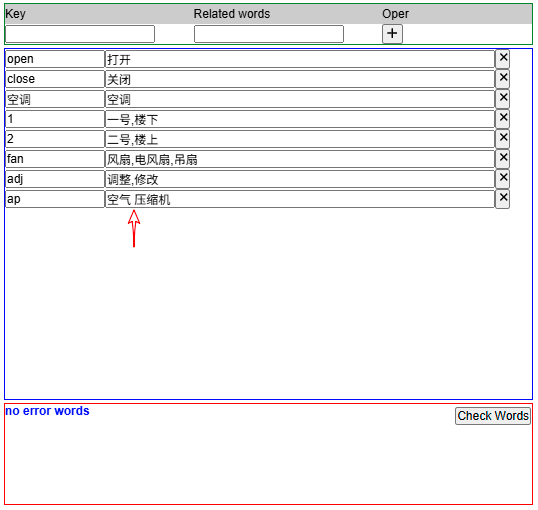Viewport: 538px width, 510px height.
Task: Remove the 空调 row using its X
Action: (503, 98)
